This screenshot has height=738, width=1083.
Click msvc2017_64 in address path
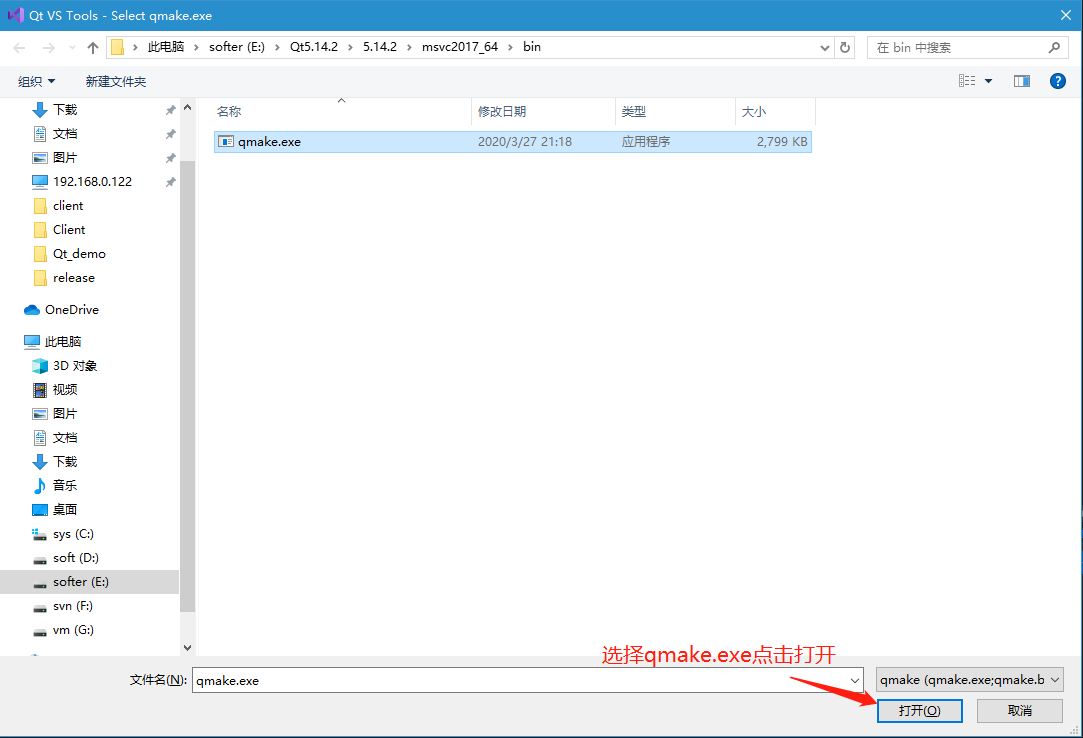coord(460,47)
